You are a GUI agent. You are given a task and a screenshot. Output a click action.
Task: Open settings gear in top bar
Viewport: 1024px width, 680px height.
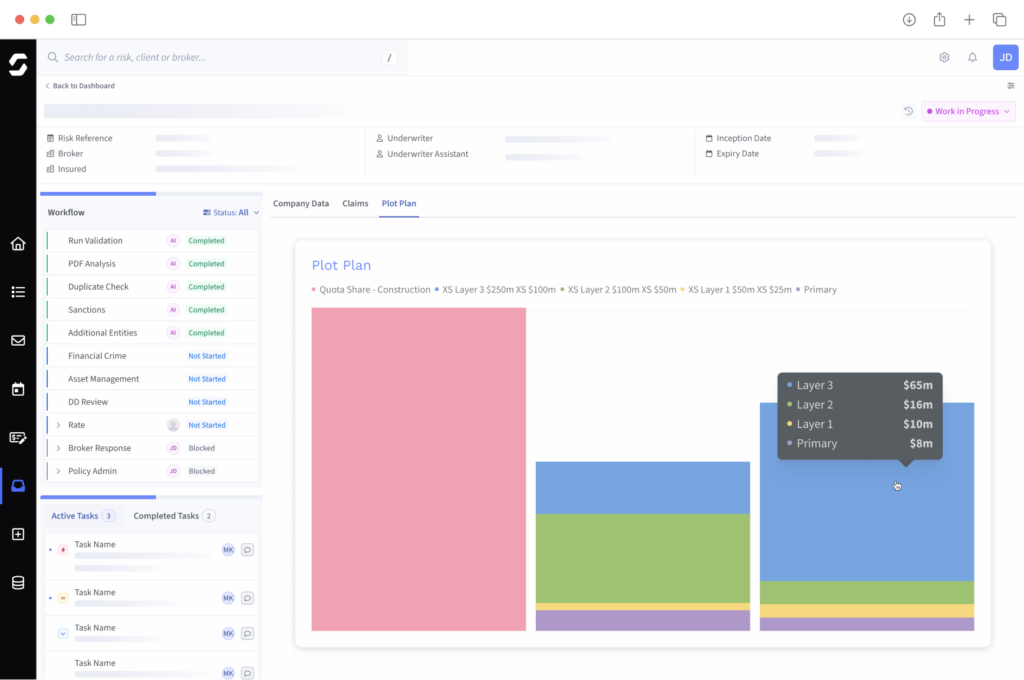[944, 58]
